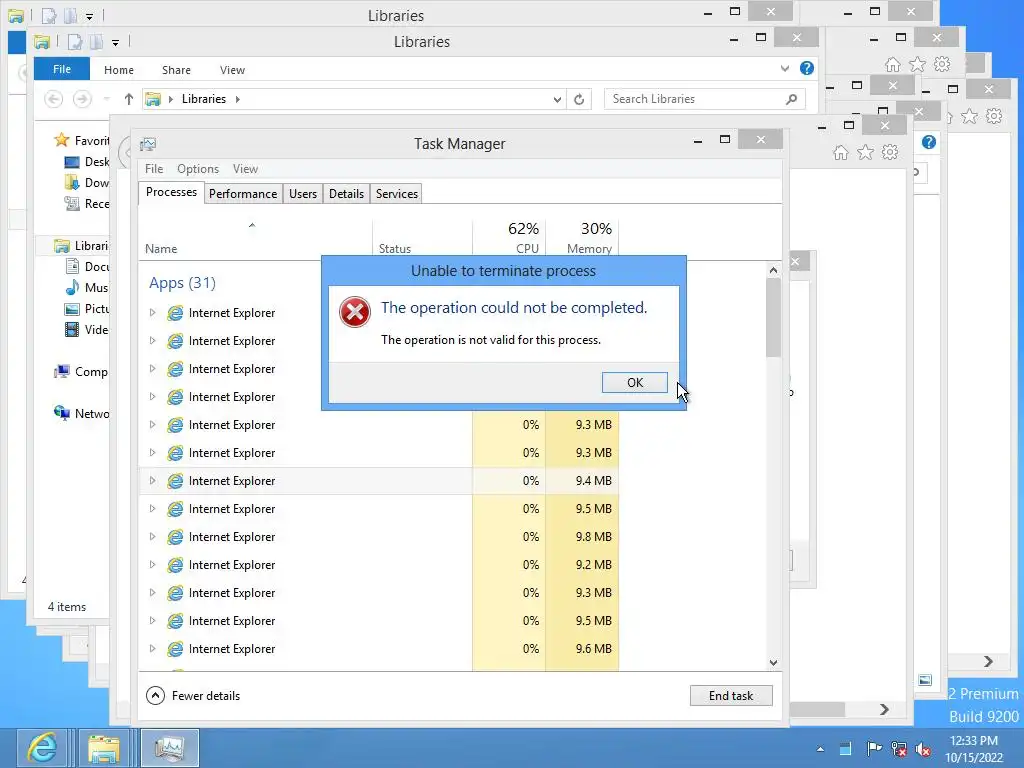The width and height of the screenshot is (1024, 768).
Task: Click Properties icon in front Libraries quick access toolbar
Action: click(x=75, y=42)
